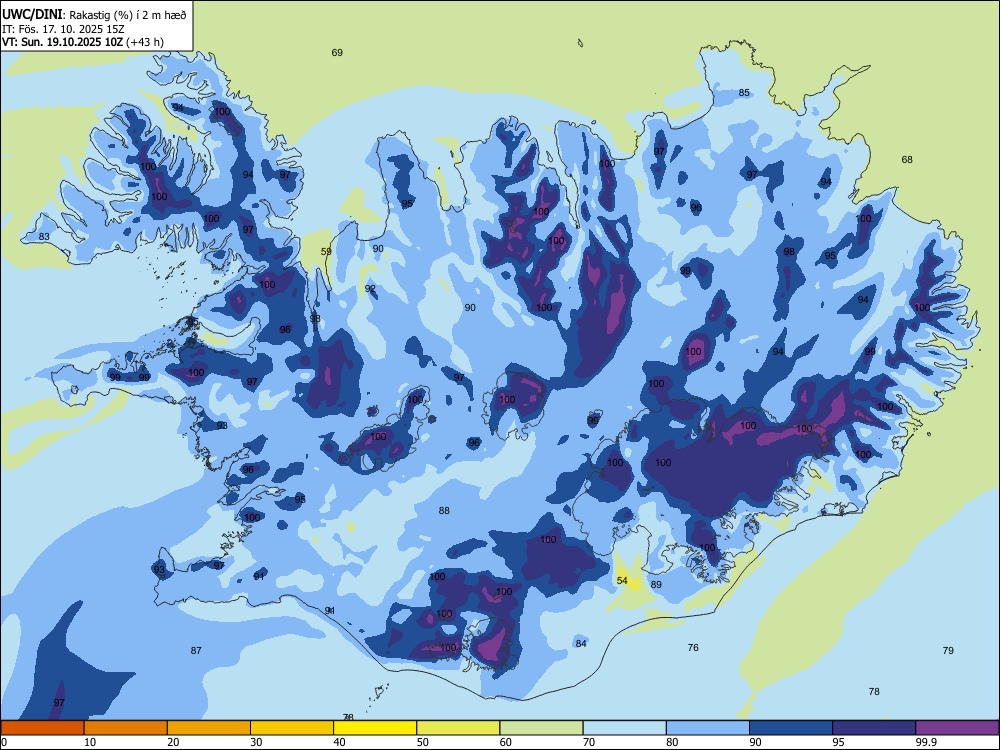Pick the 20–30 legend color swatch
Image resolution: width=1000 pixels, height=750 pixels.
pos(209,728)
